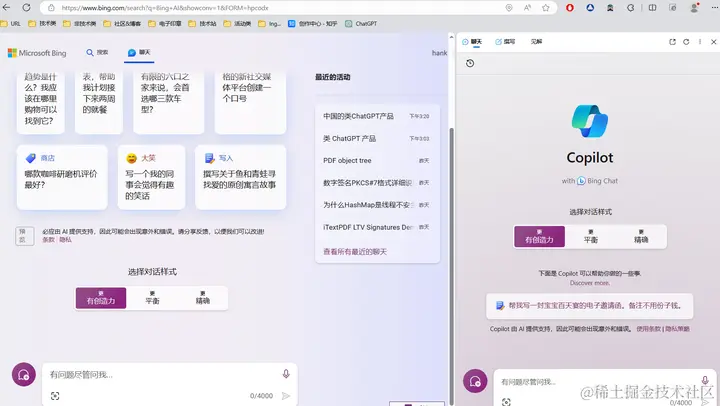Click the read aloud icon in address bar

click(x=527, y=8)
